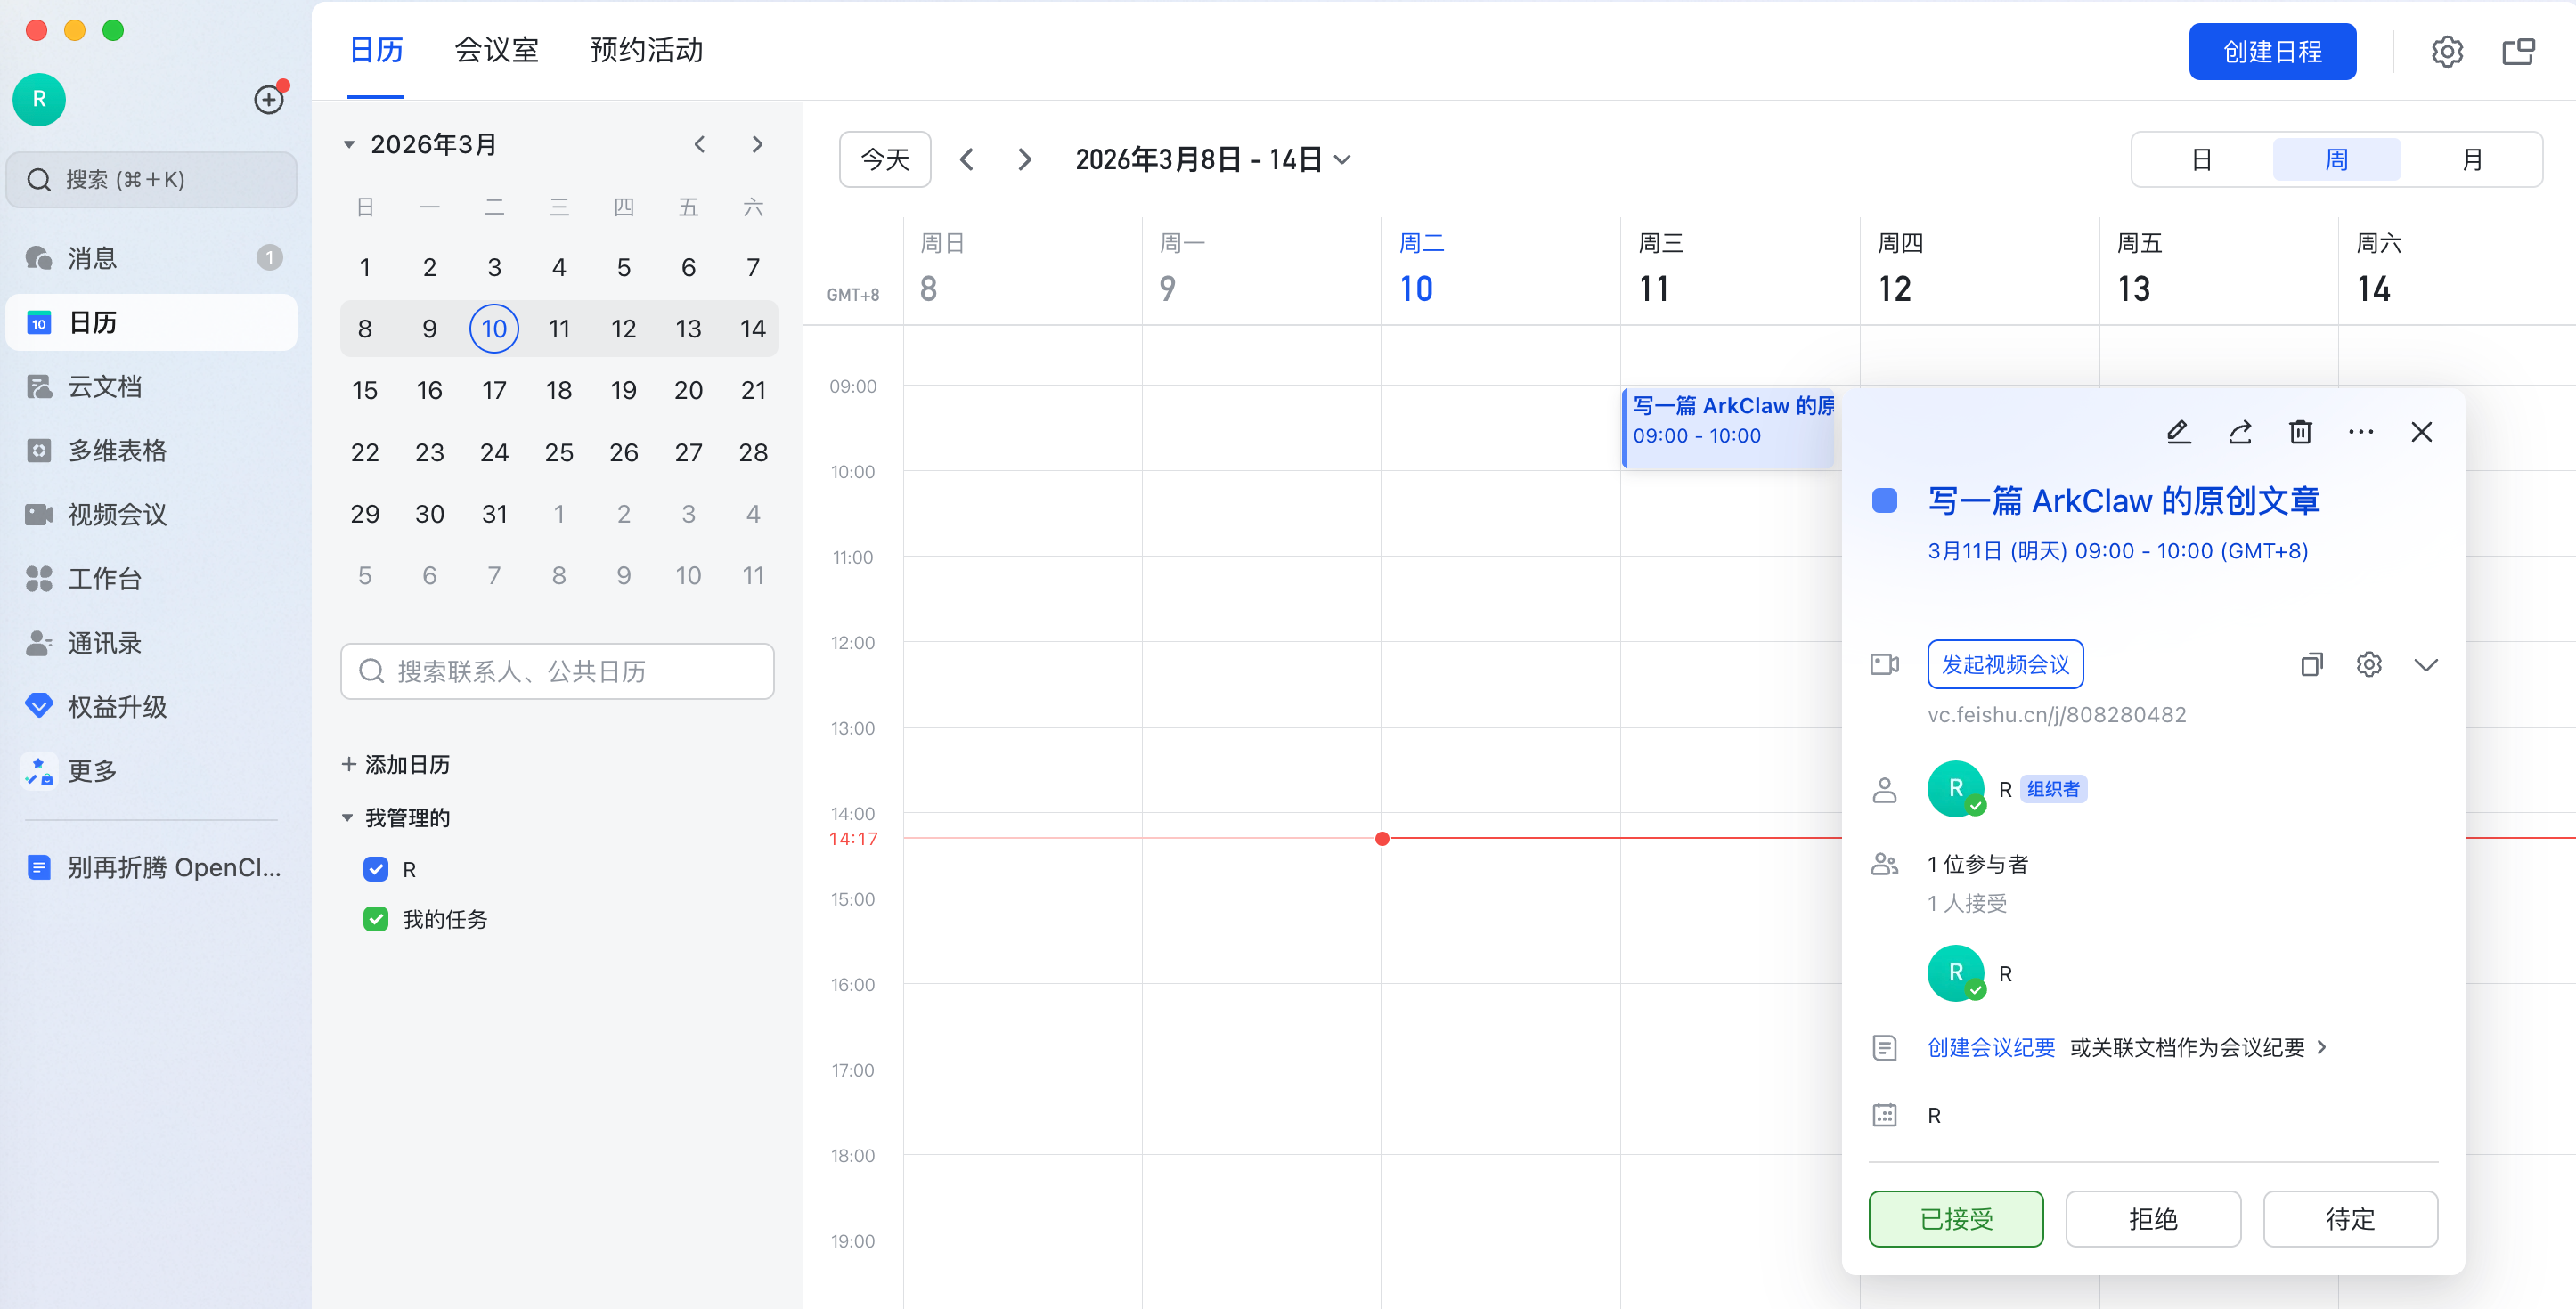2576x1309 pixels.
Task: Switch calendar to 月 view
Action: tap(2472, 160)
